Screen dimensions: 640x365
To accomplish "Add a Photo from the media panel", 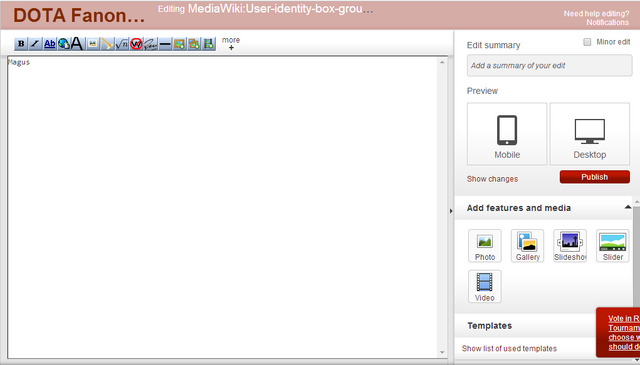I will (485, 246).
